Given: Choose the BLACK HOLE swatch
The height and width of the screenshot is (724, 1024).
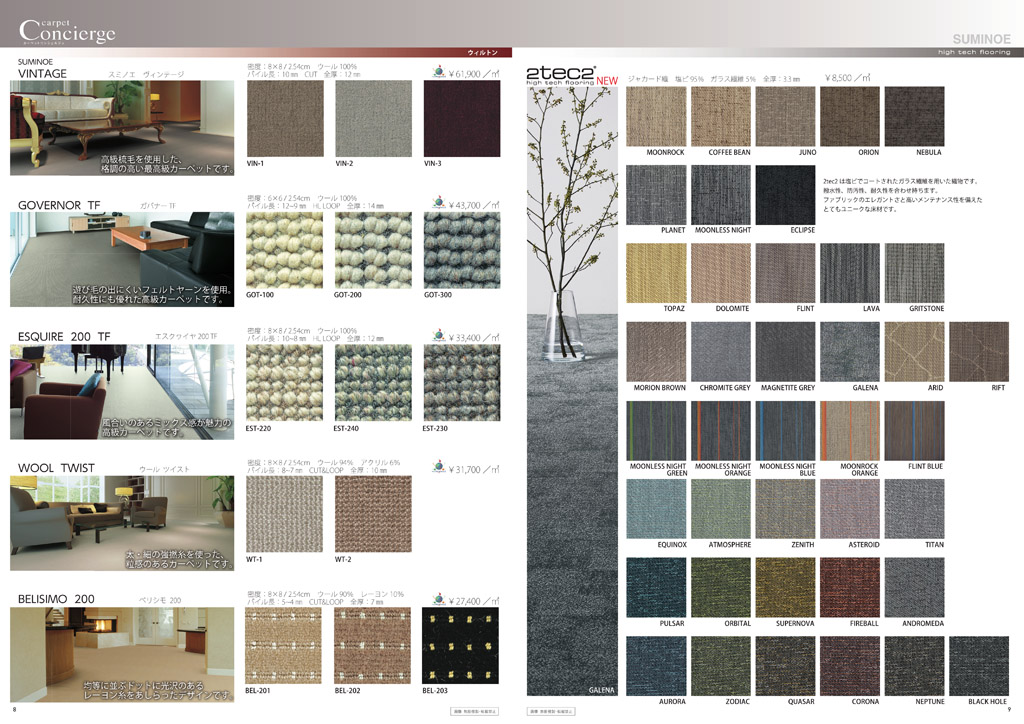Looking at the screenshot, I should click(x=980, y=666).
